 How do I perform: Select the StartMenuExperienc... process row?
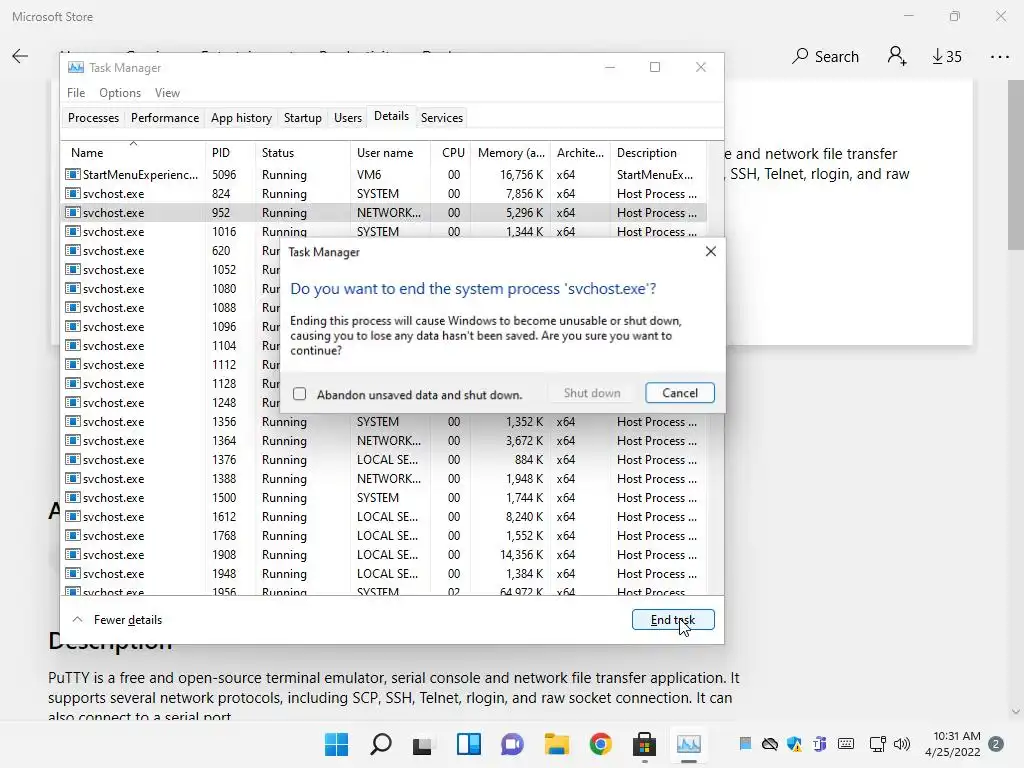[384, 174]
